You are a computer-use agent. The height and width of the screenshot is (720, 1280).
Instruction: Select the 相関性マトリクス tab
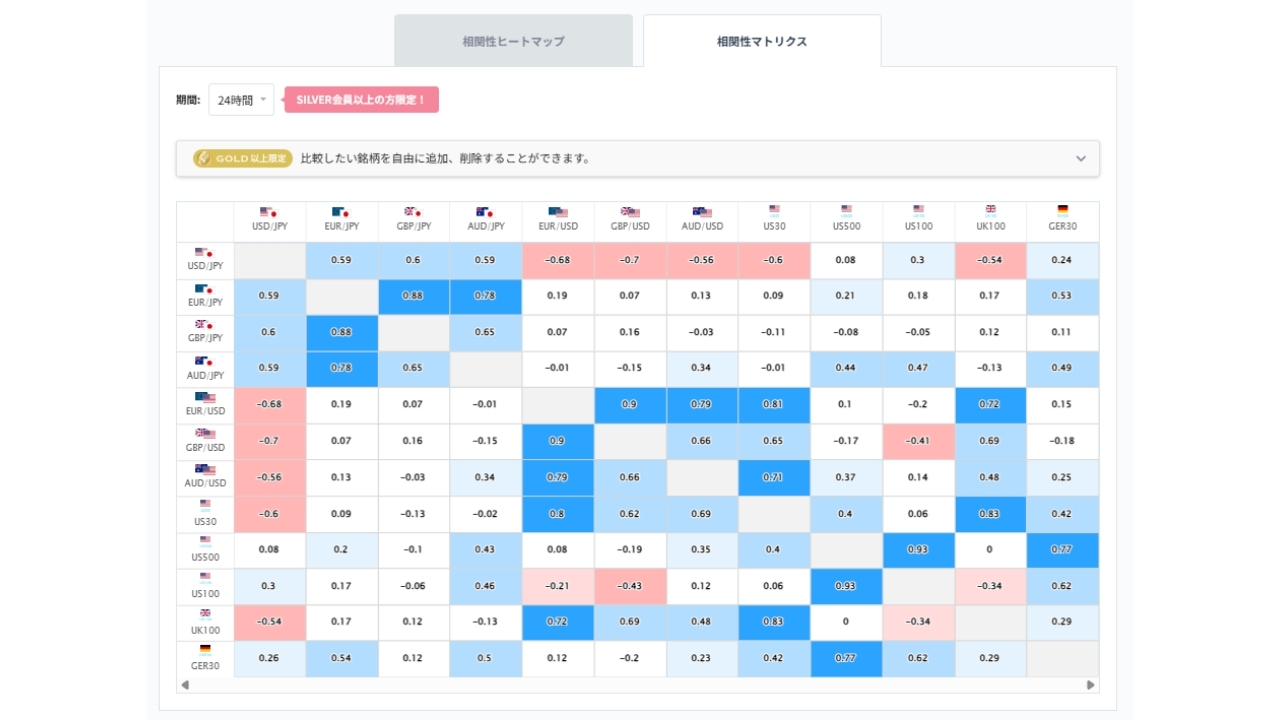click(x=762, y=41)
